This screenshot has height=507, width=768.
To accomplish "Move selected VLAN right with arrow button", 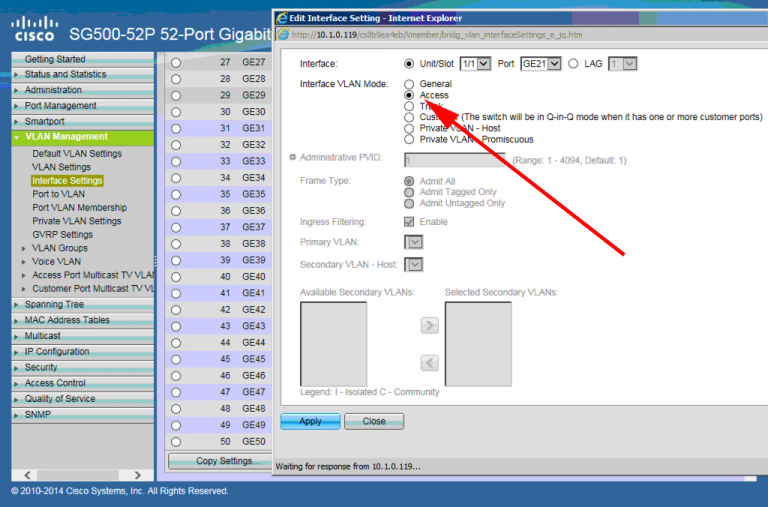I will [x=430, y=325].
